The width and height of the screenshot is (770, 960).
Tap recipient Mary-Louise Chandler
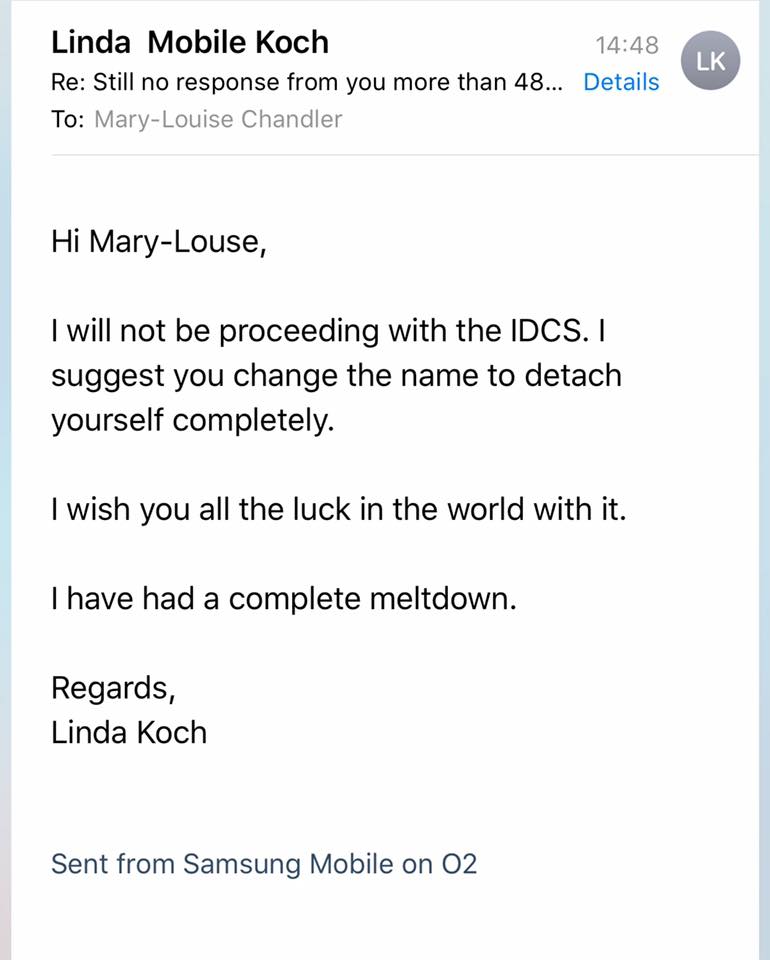point(218,119)
